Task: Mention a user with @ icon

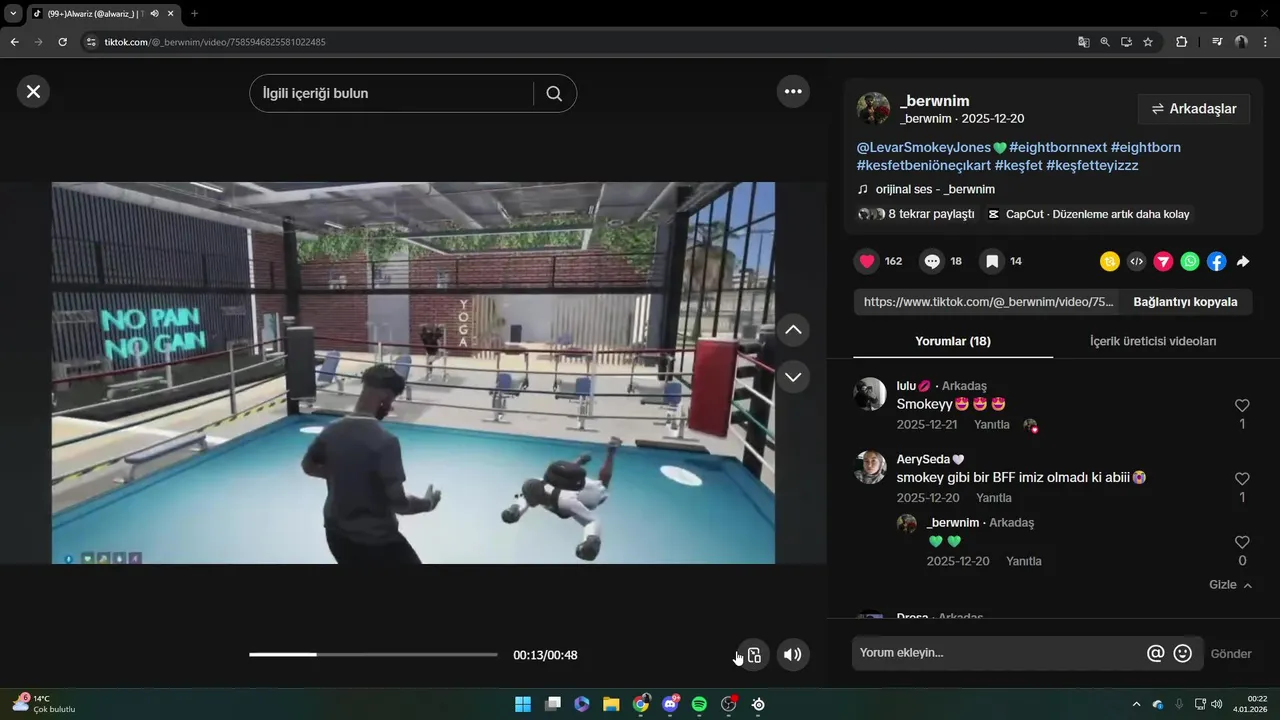Action: coord(1155,653)
